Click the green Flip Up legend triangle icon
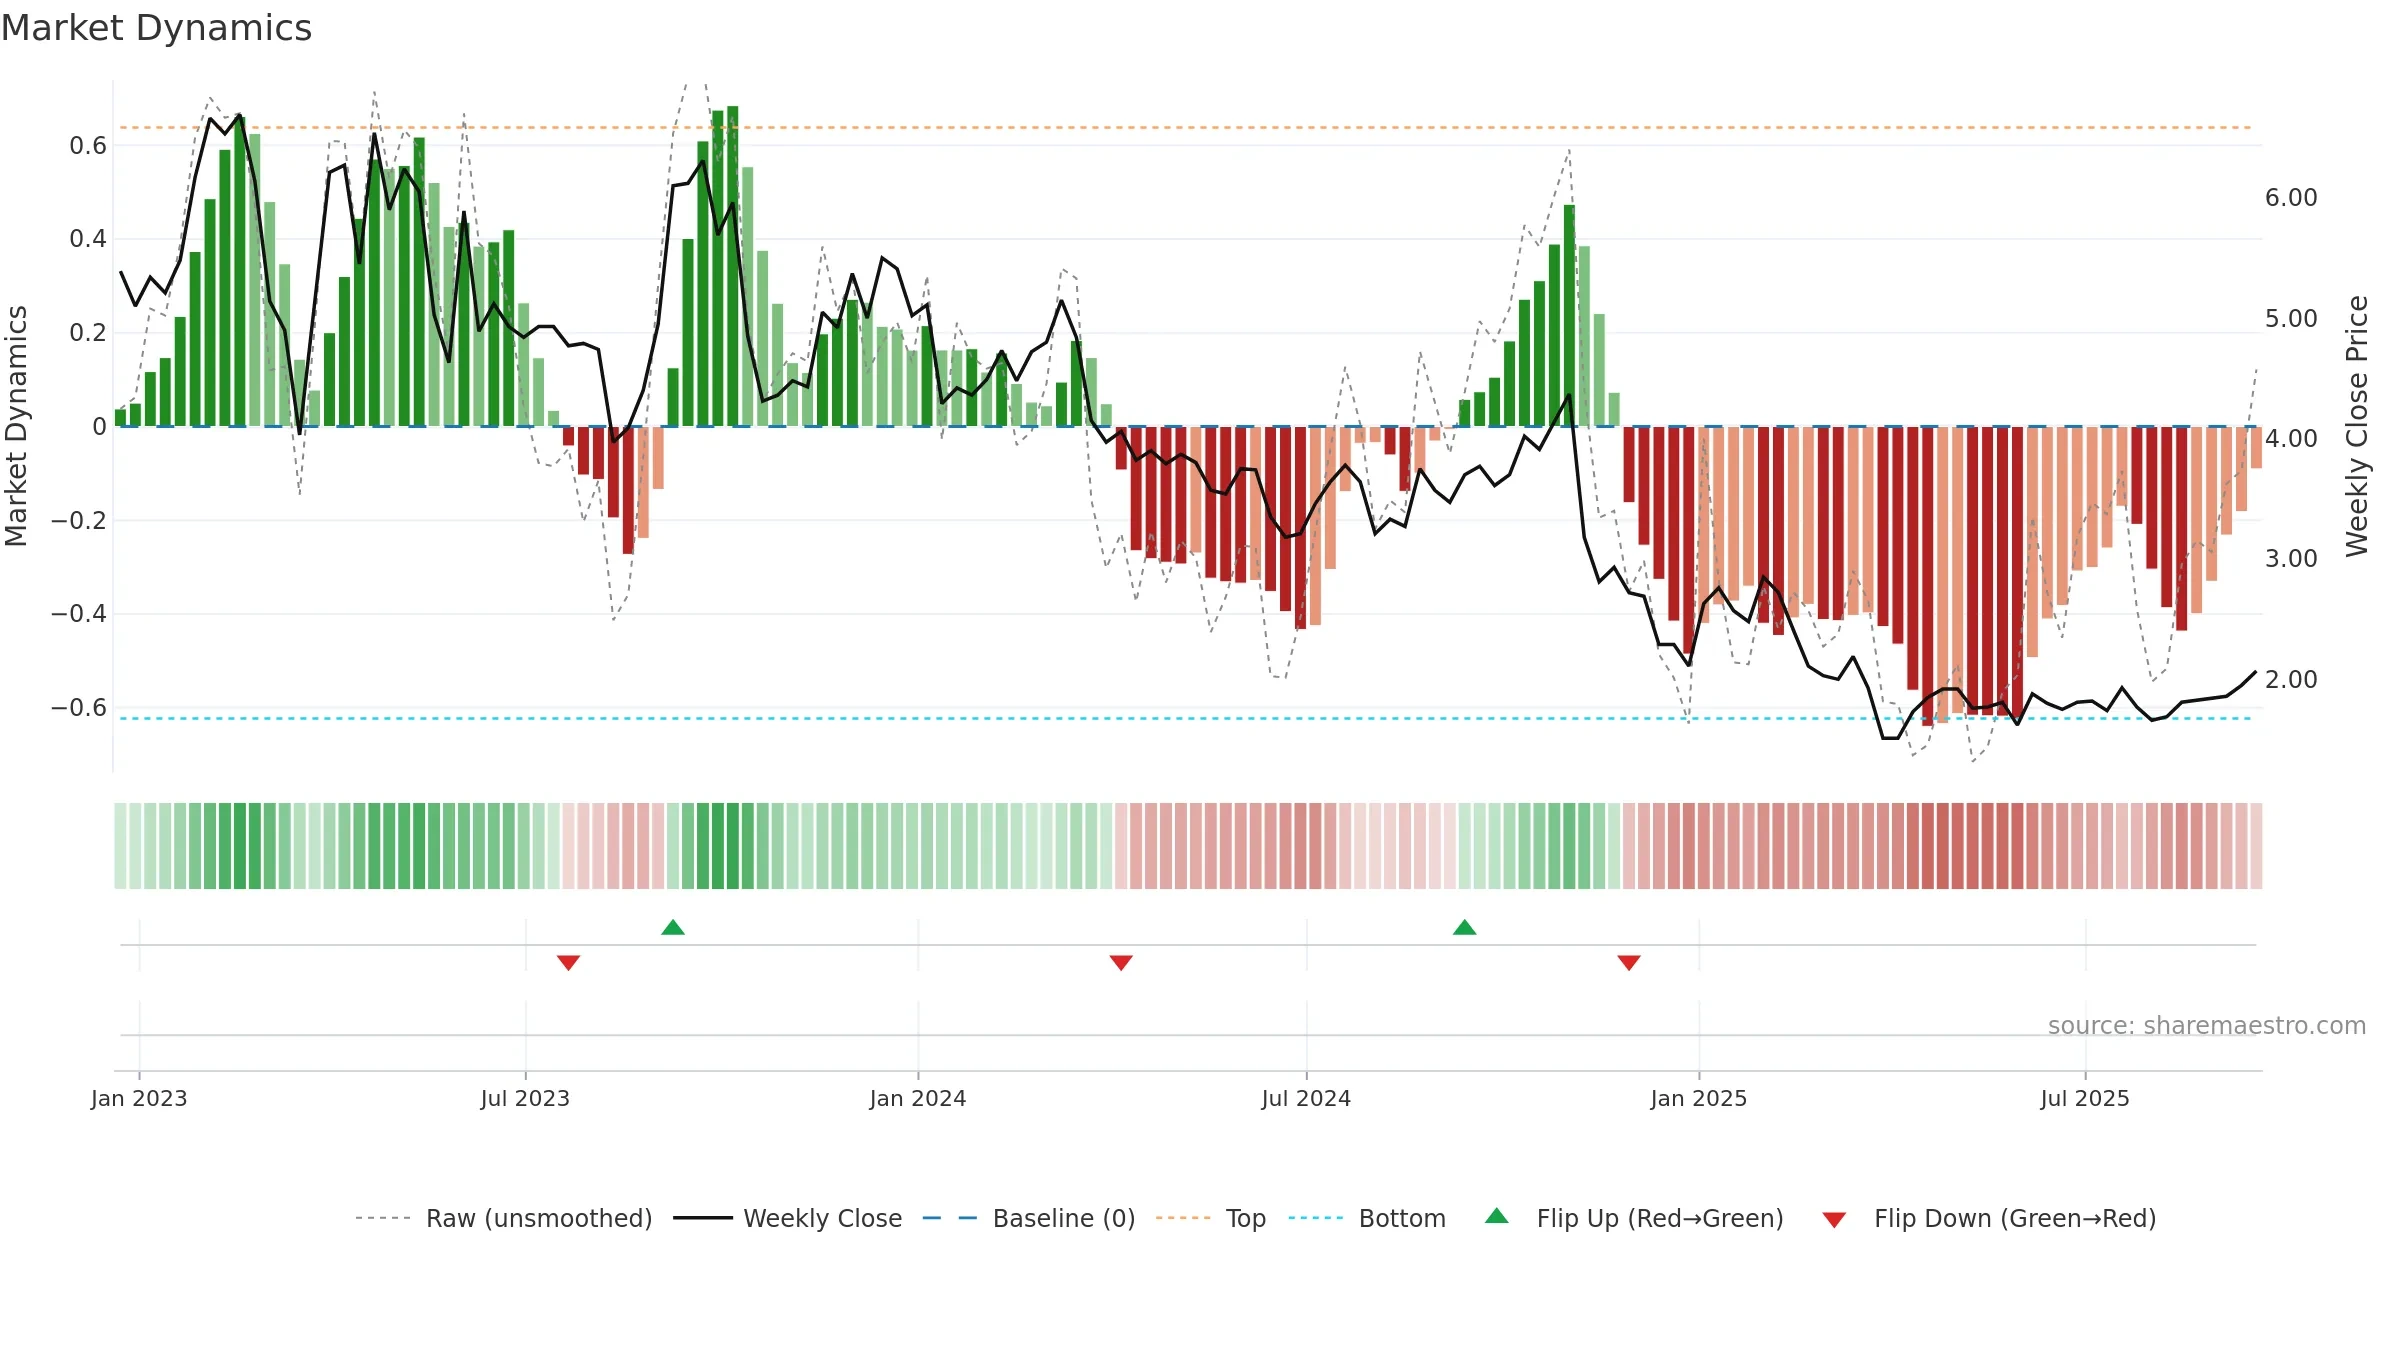This screenshot has height=1350, width=2400. (1497, 1216)
